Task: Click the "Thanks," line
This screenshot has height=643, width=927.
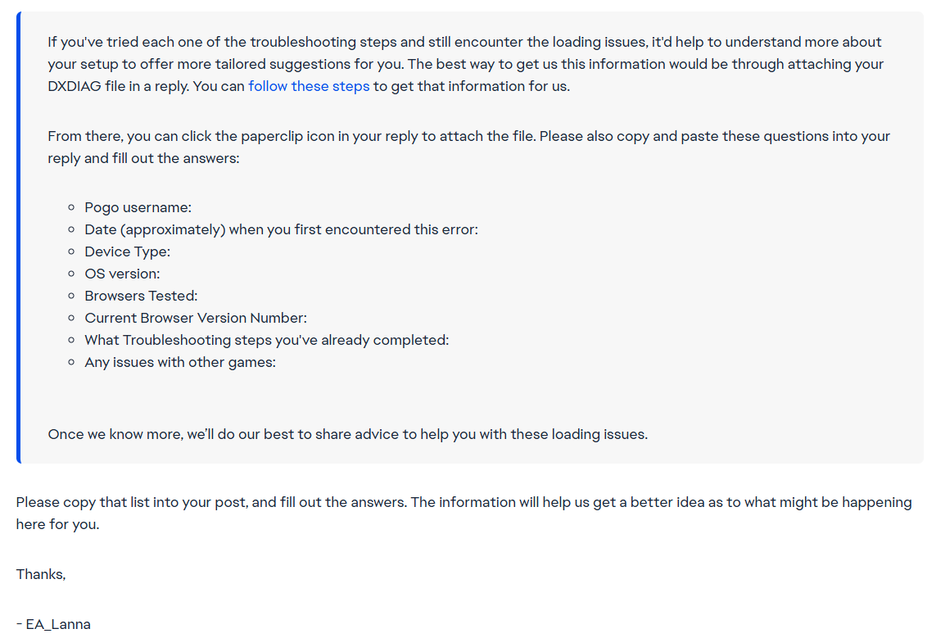Action: click(41, 574)
